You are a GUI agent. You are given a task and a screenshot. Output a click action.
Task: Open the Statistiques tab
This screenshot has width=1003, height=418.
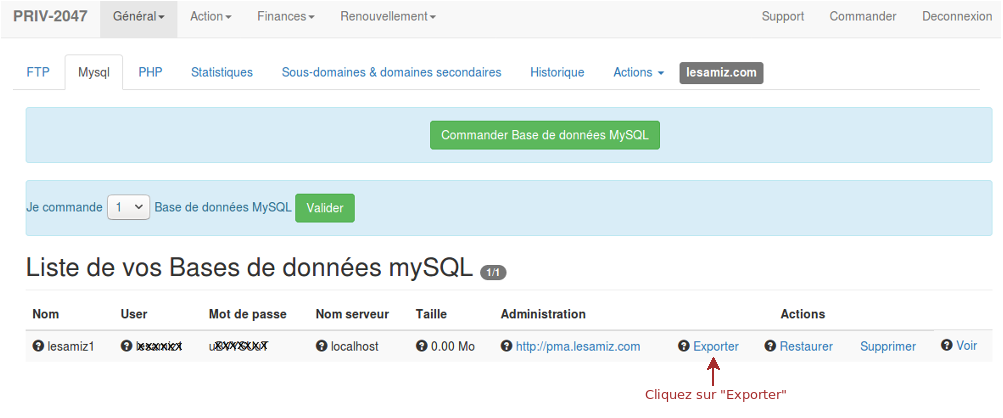222,72
